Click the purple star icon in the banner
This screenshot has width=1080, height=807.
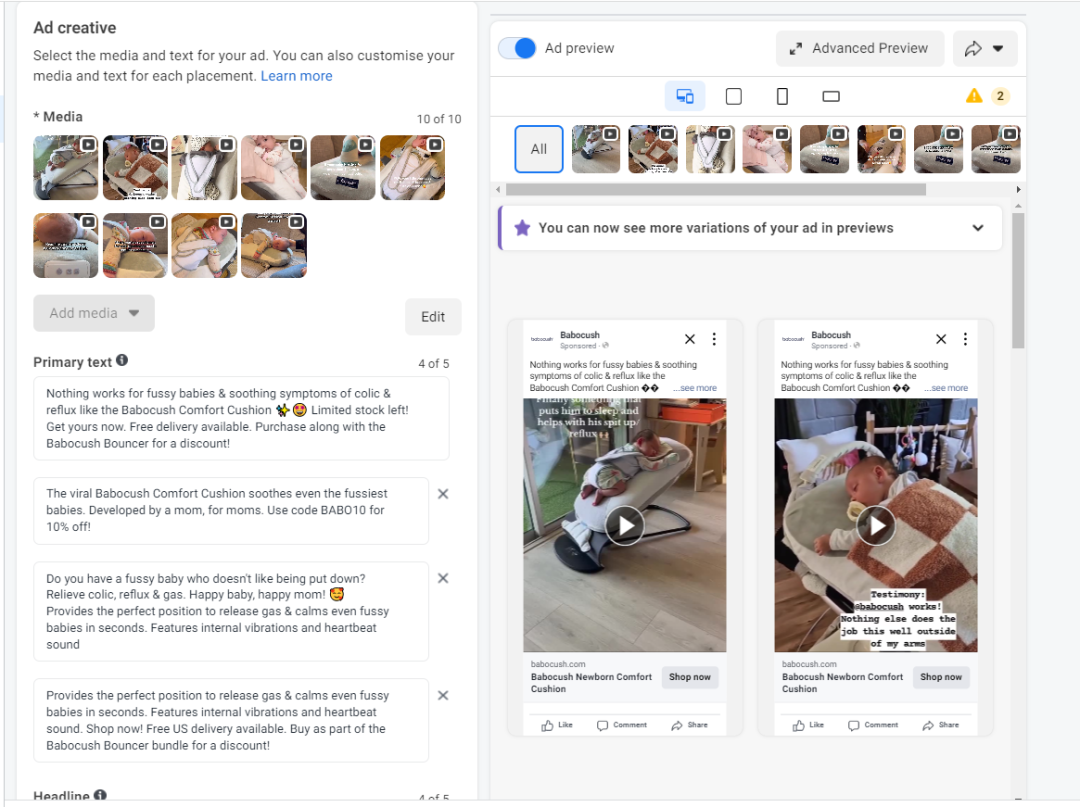pos(522,228)
